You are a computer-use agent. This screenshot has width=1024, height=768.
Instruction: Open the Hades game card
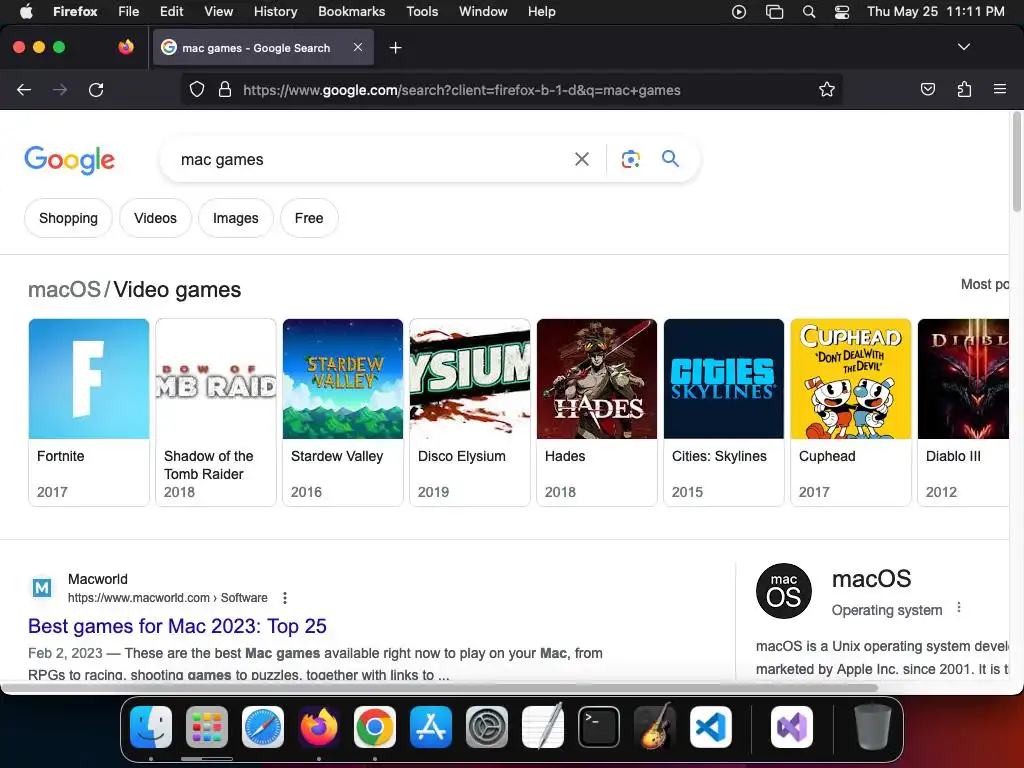pyautogui.click(x=597, y=412)
